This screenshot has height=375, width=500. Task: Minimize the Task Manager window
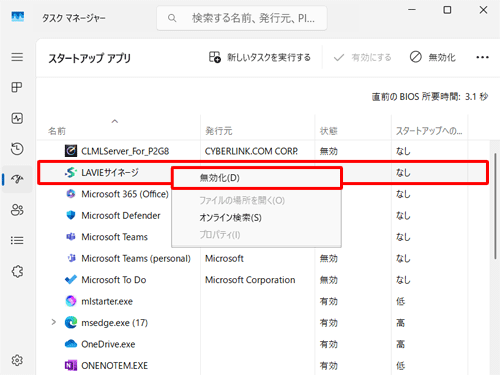pyautogui.click(x=412, y=10)
